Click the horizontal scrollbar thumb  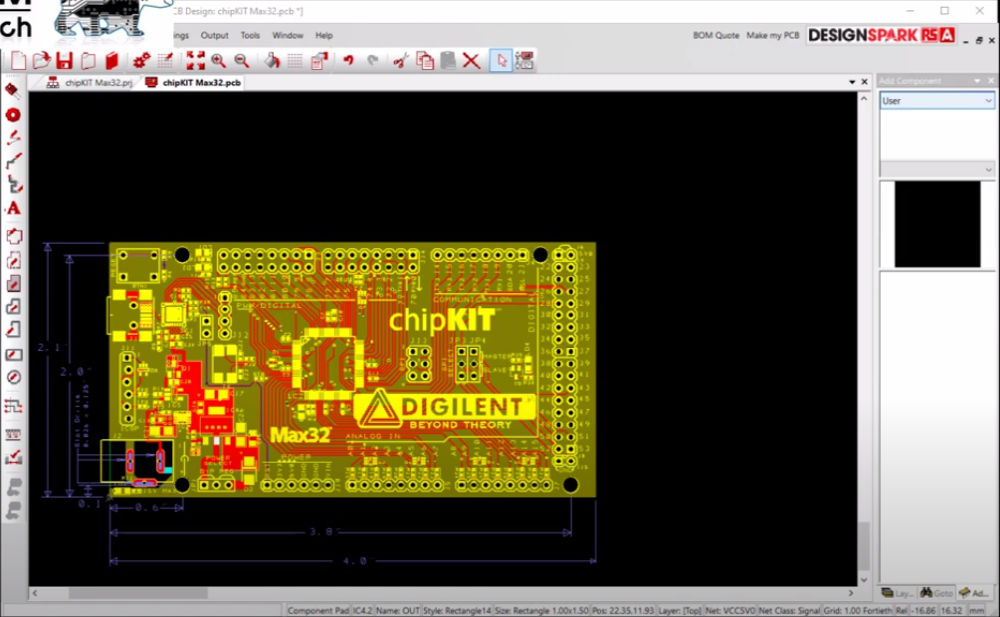tap(138, 593)
